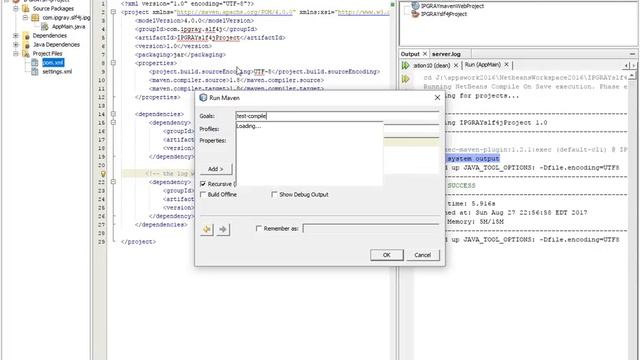Viewport: 640px width, 360px height.
Task: Collapse the first dependency code fold
Action: coord(113,122)
